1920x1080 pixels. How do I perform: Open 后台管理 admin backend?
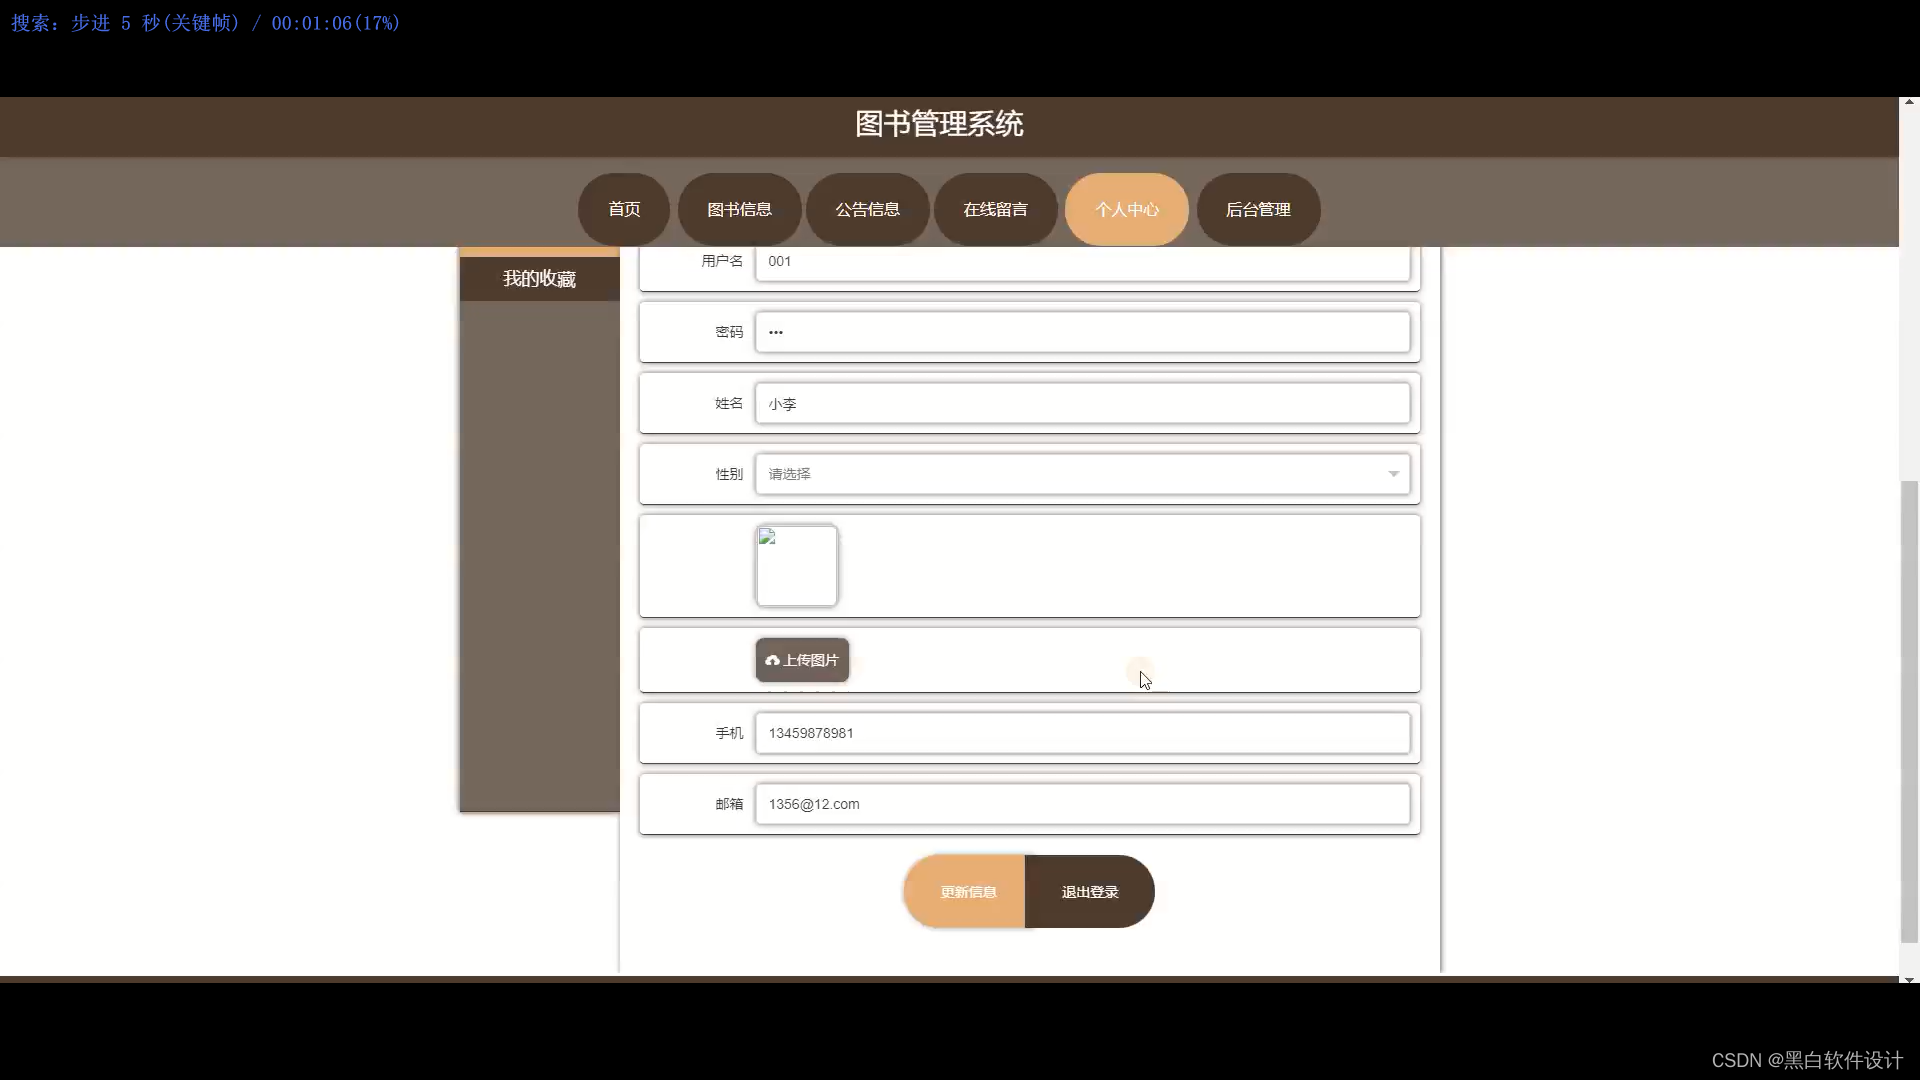pyautogui.click(x=1258, y=209)
